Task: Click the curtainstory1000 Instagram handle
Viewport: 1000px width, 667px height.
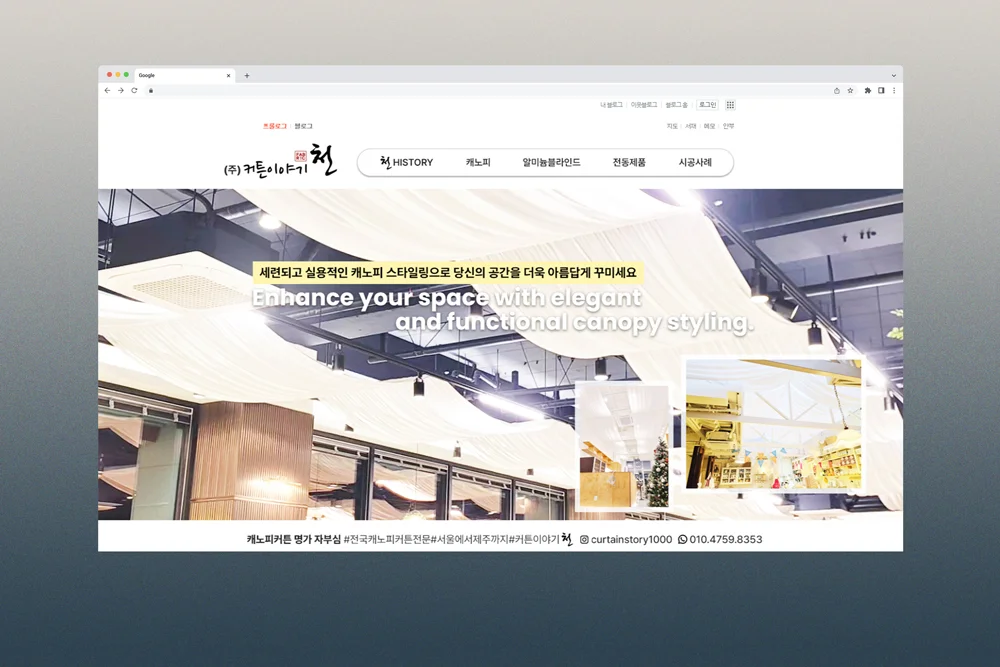Action: (x=631, y=539)
